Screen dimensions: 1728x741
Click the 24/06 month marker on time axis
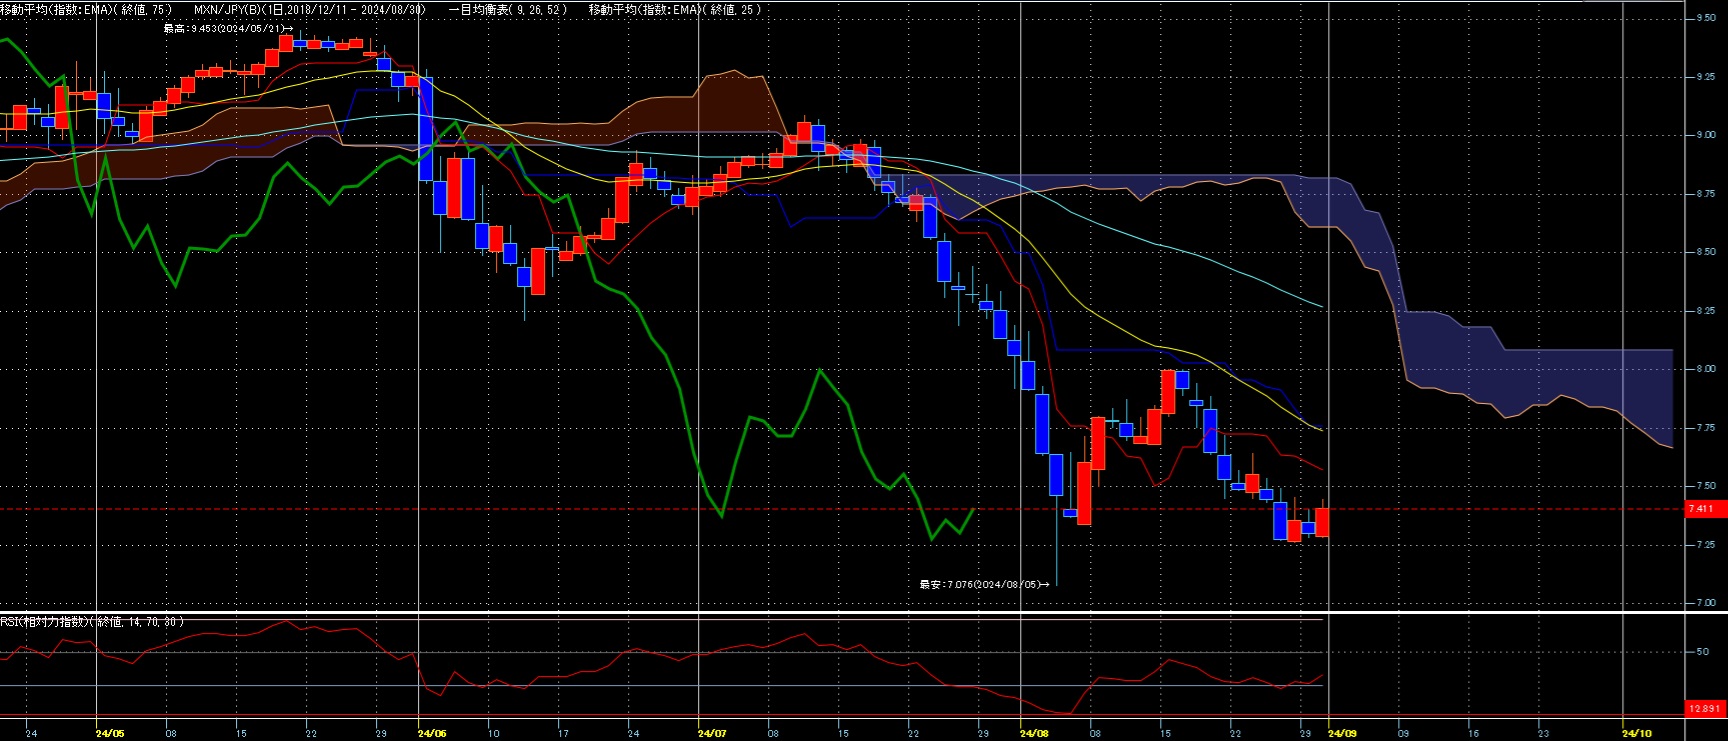432,733
